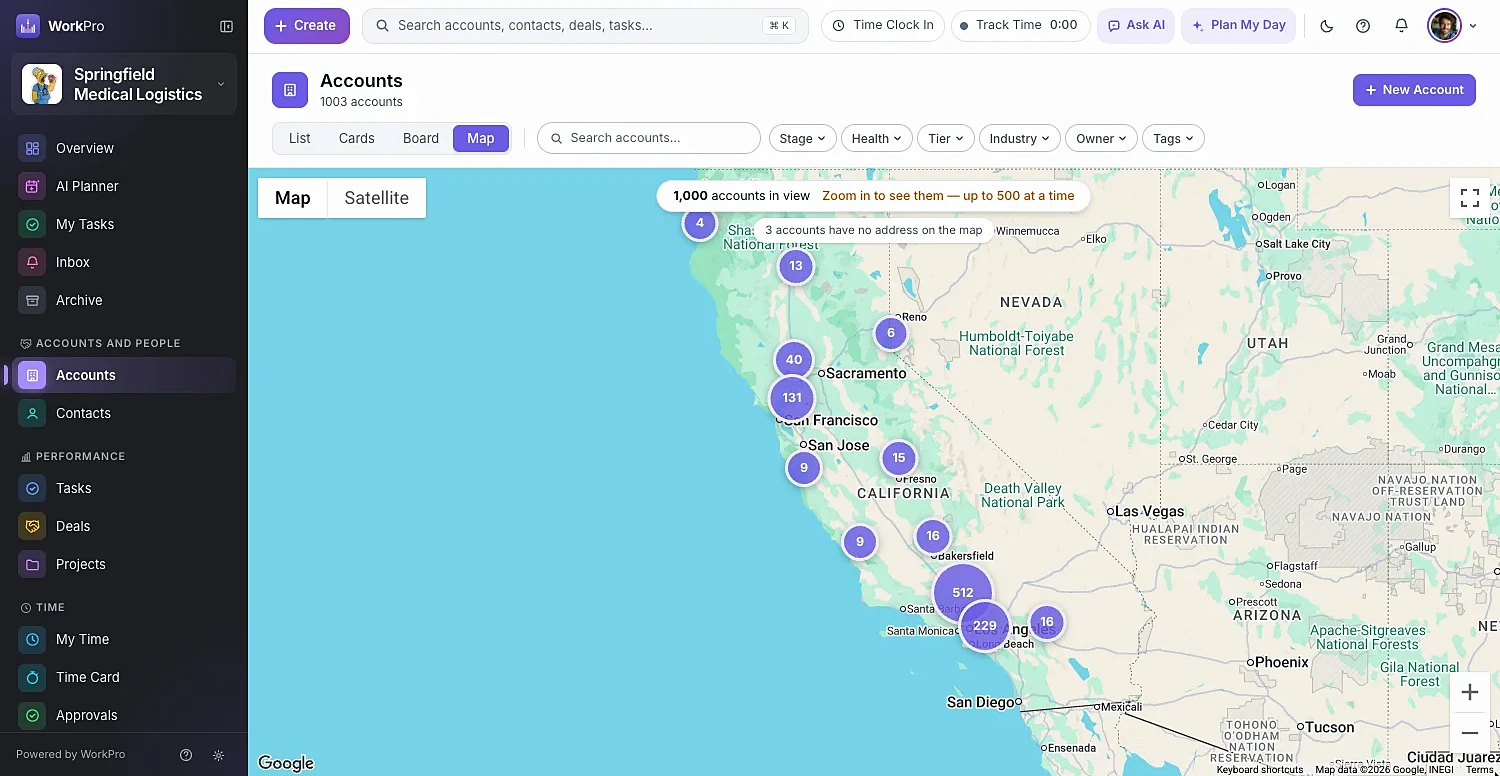Click the 512 accounts map cluster

click(x=963, y=592)
